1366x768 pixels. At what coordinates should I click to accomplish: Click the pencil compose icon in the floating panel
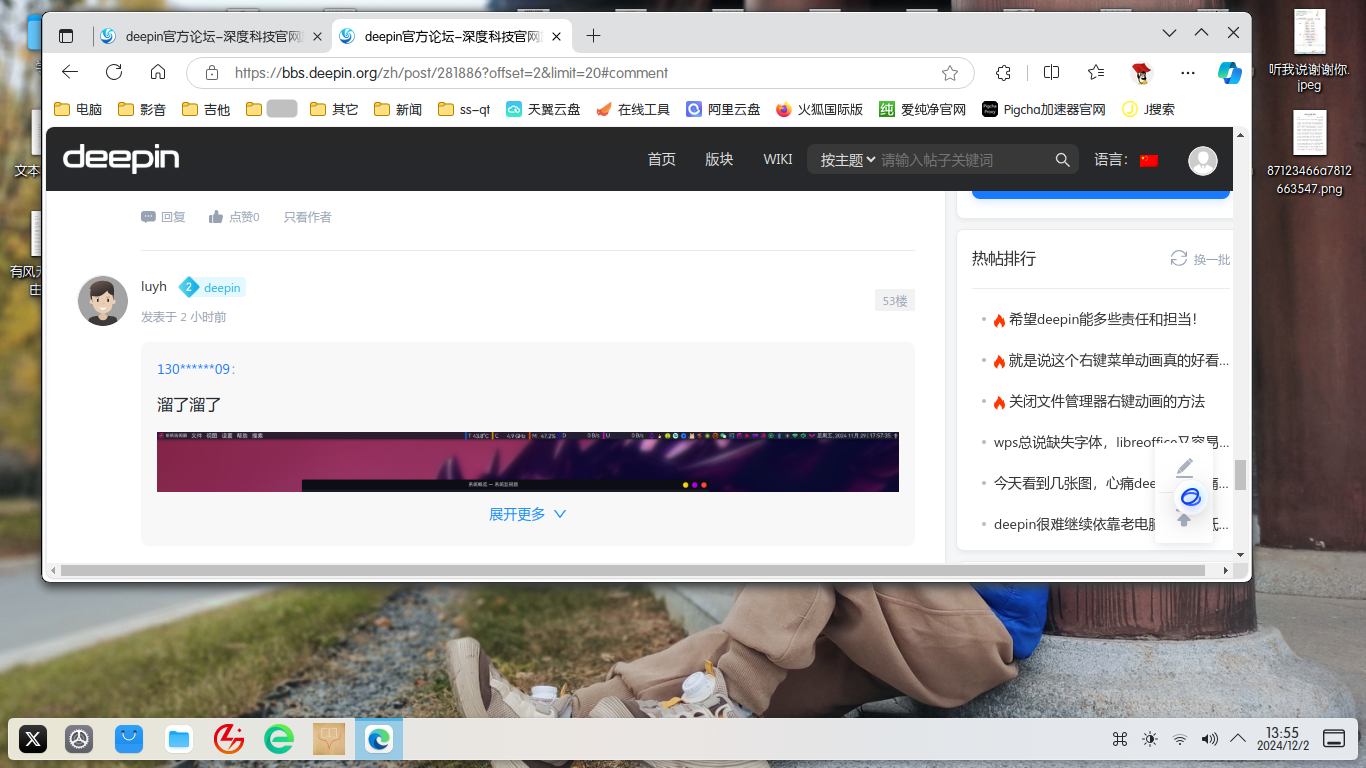[1184, 467]
